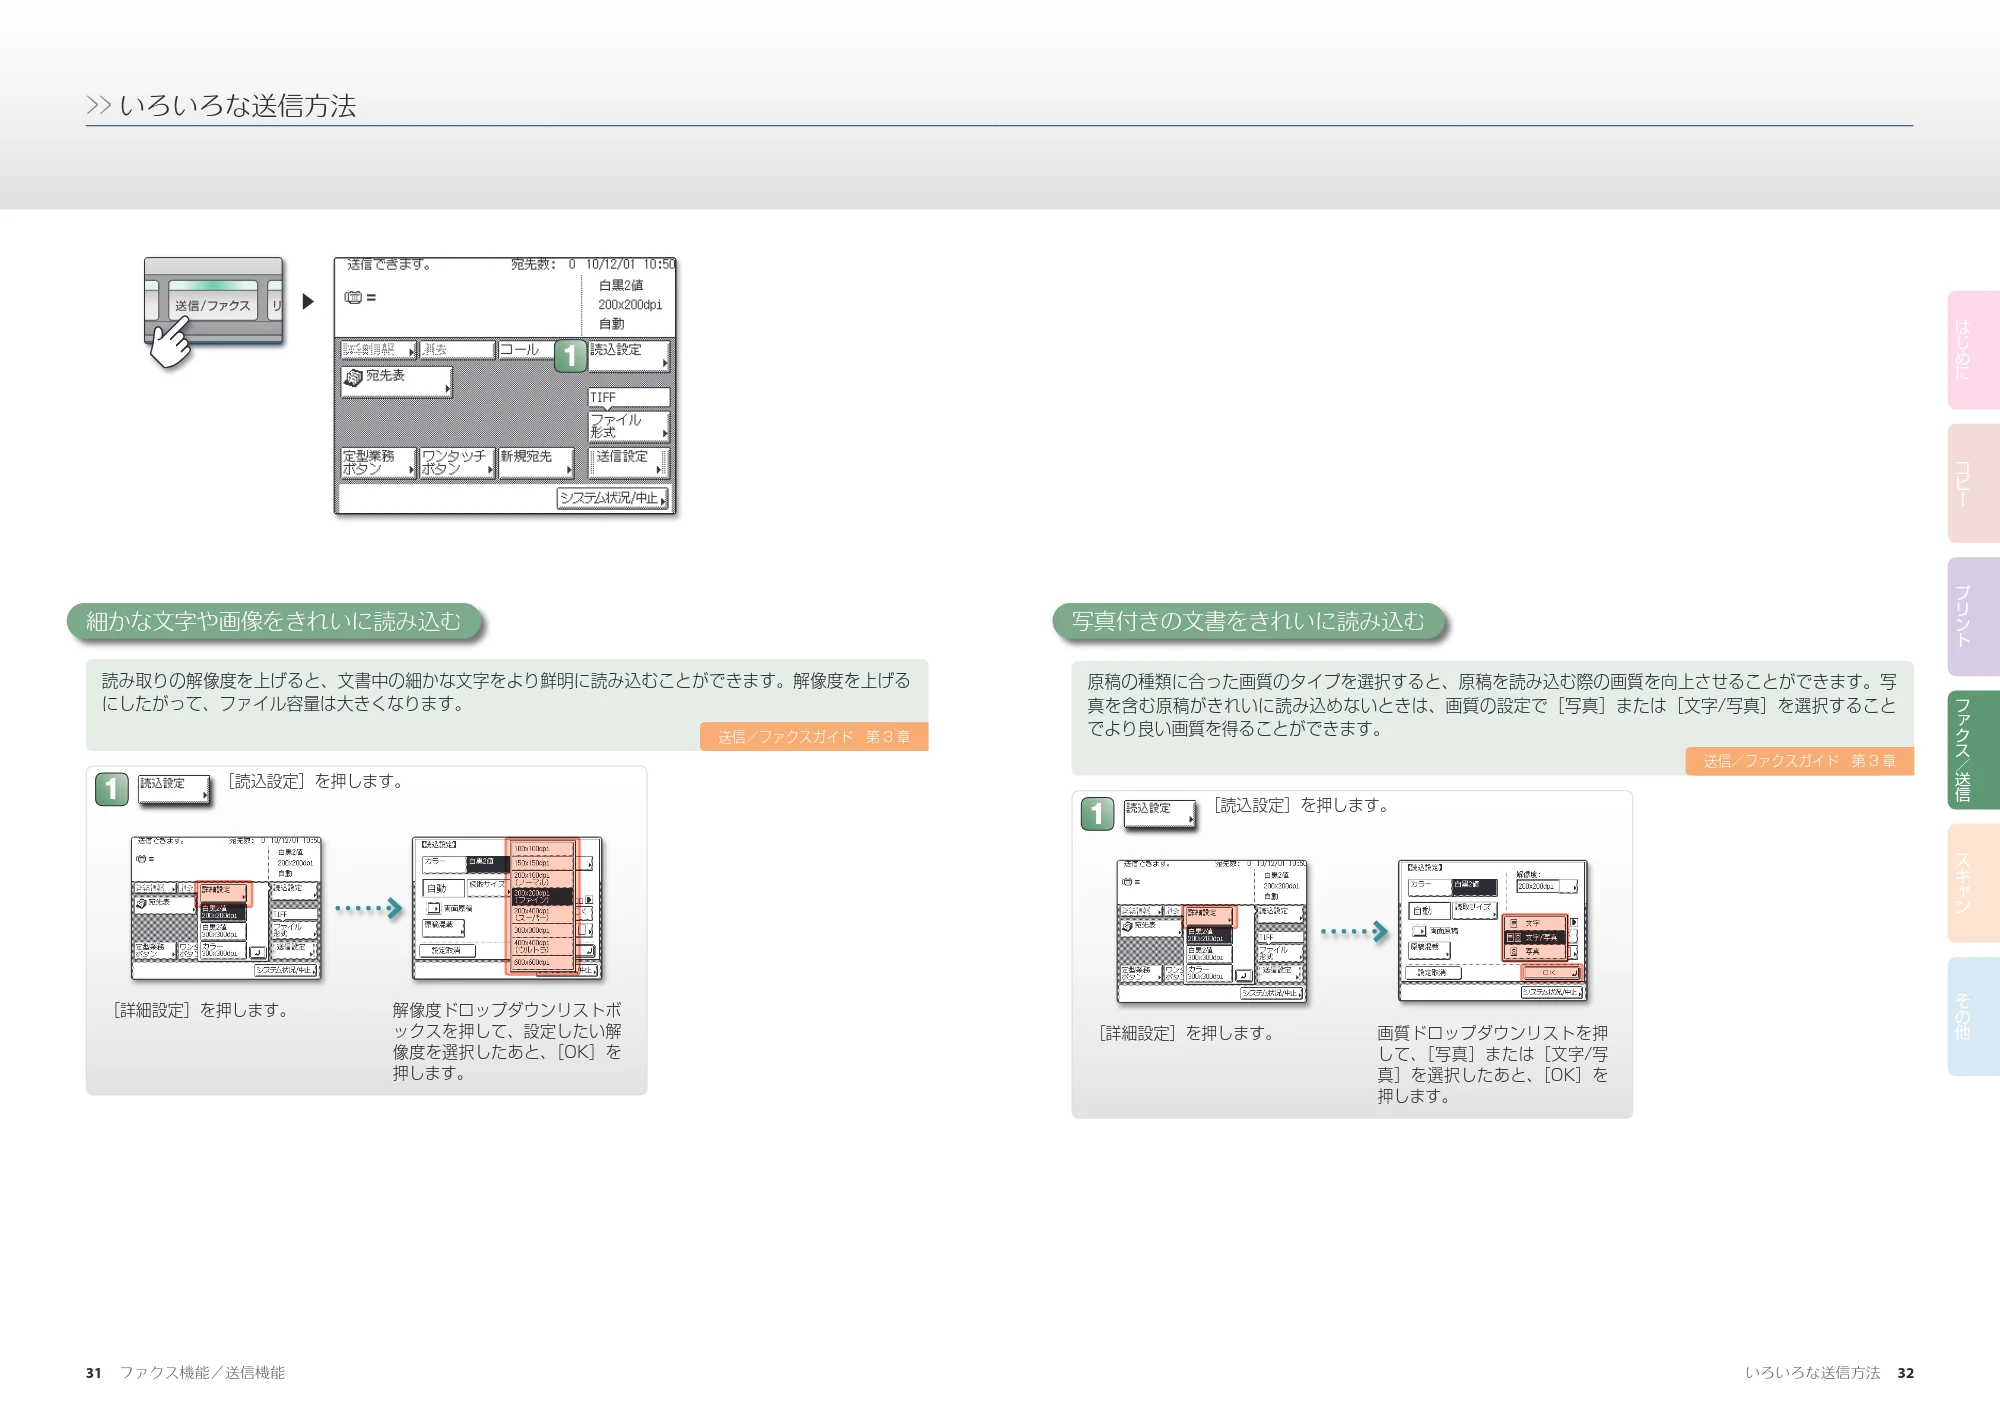2000x1415 pixels.
Task: Click 自動 in the left-section 読込設定 screen
Action: tap(443, 889)
